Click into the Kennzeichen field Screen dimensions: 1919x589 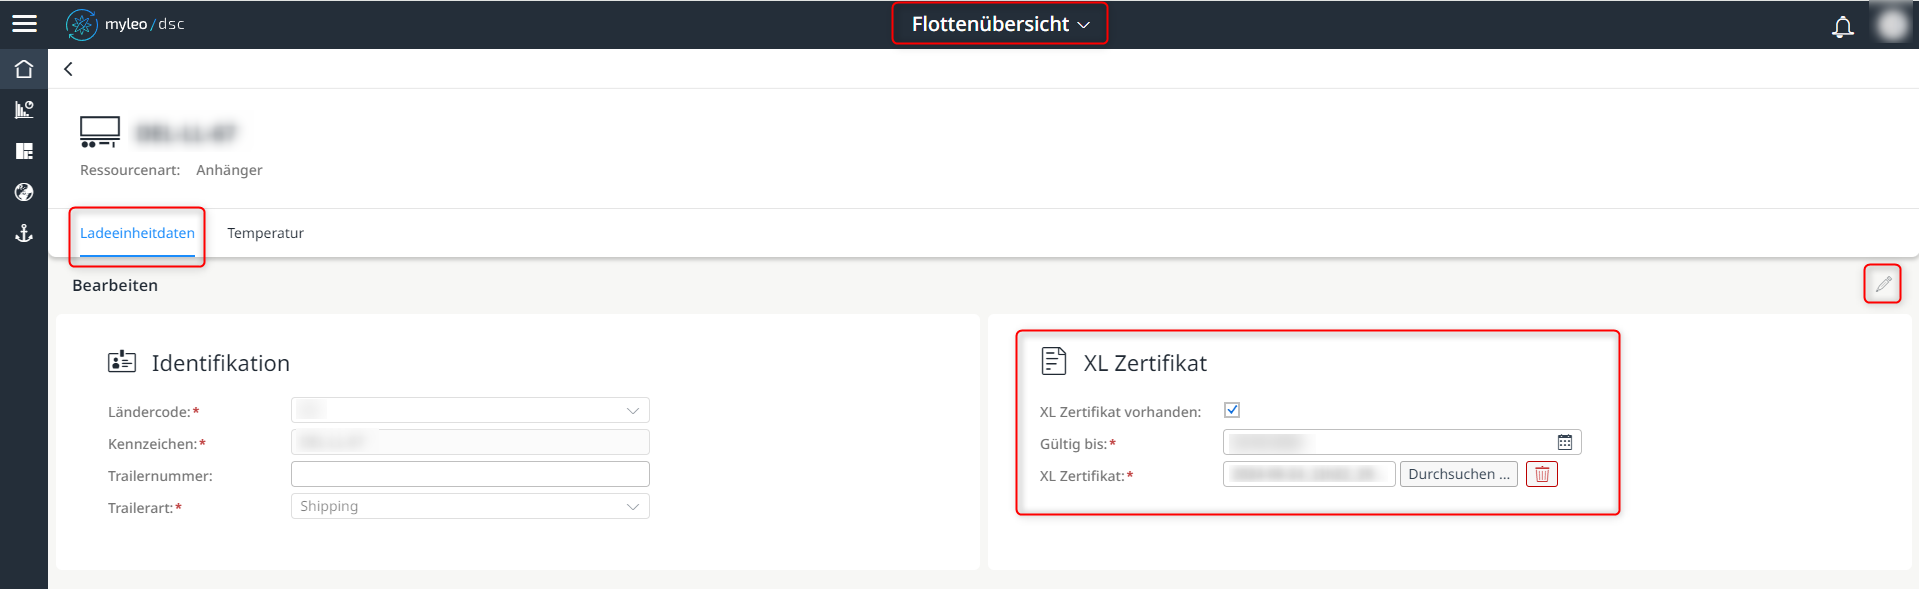470,442
